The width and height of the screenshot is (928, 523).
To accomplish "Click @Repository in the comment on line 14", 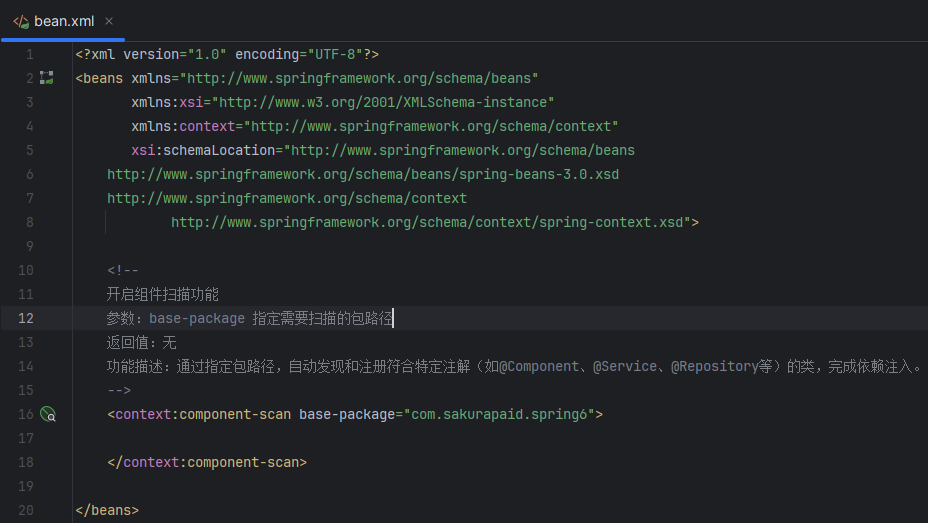I will 714,366.
